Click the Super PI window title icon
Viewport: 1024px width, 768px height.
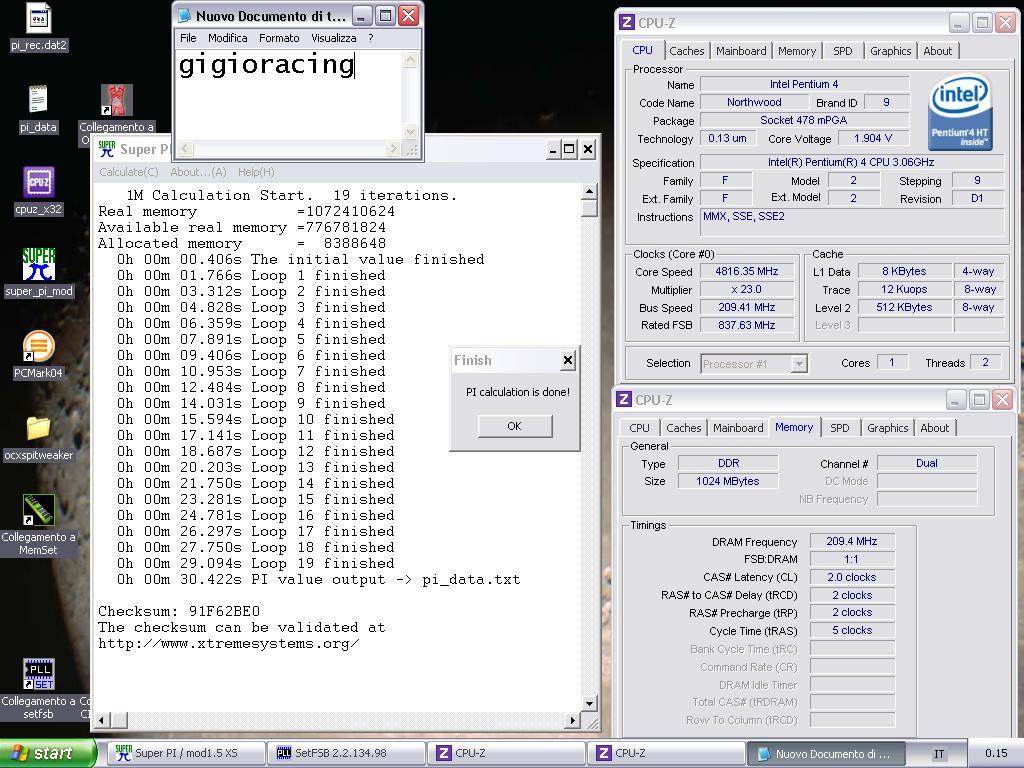[106, 149]
